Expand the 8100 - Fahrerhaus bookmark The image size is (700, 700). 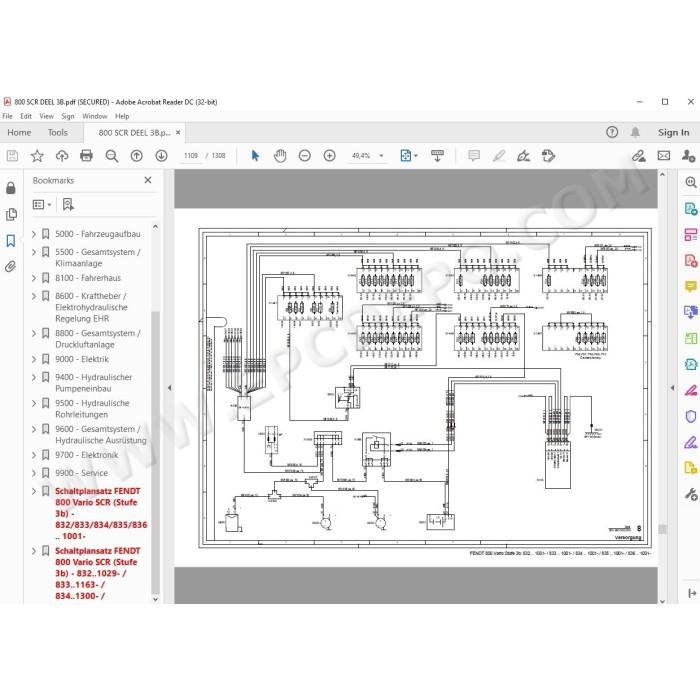coord(34,278)
